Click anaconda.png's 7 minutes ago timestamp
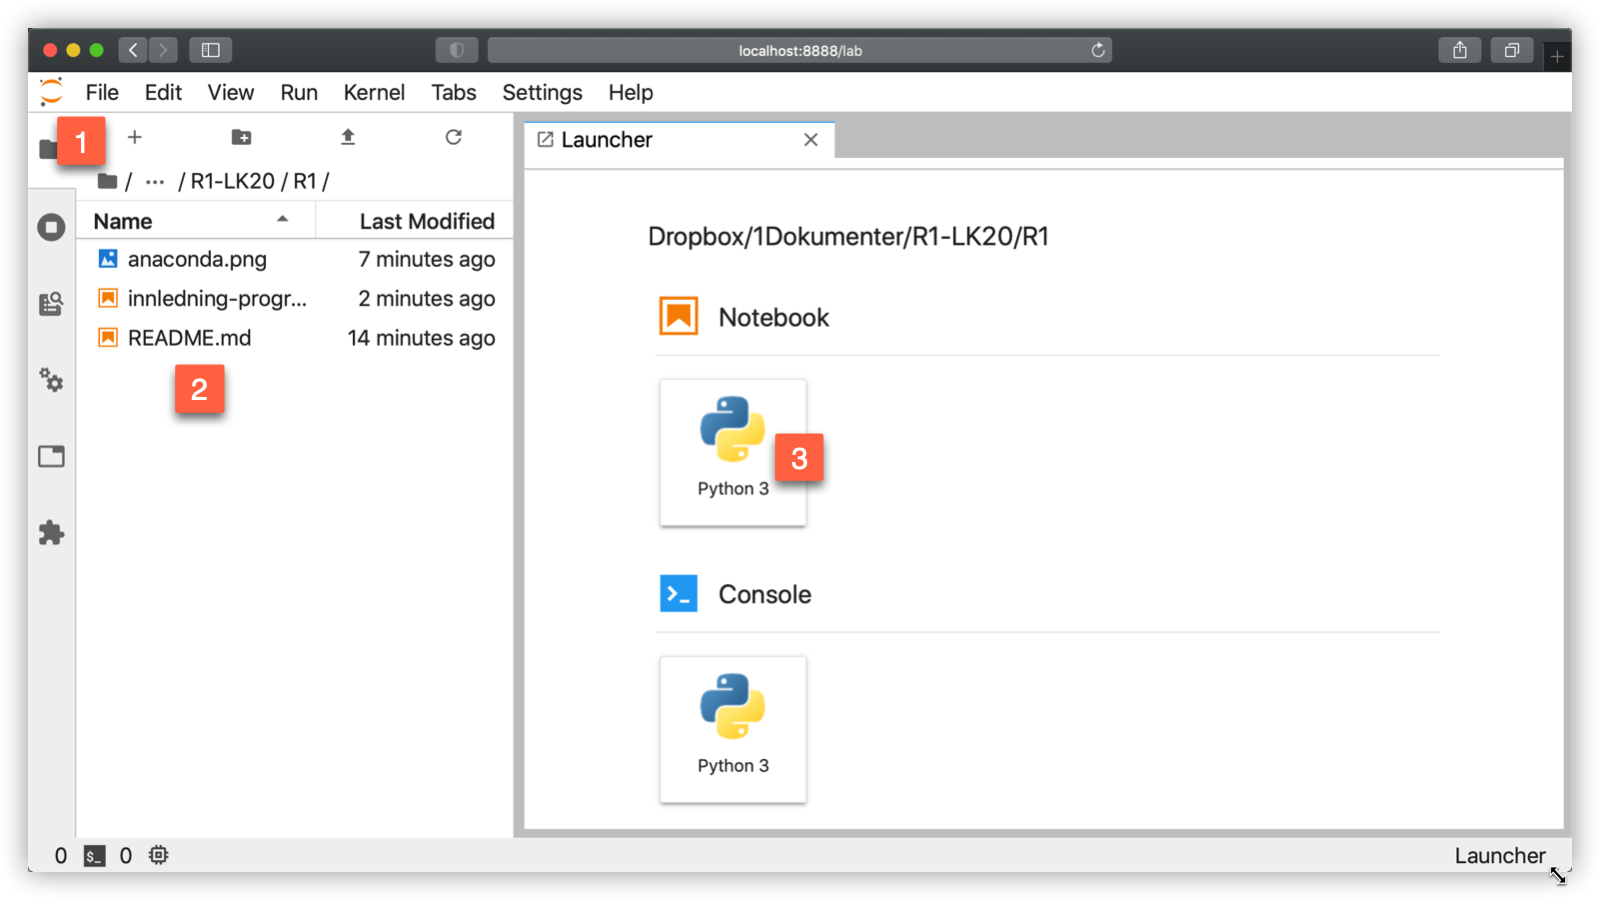1600x900 pixels. [427, 259]
